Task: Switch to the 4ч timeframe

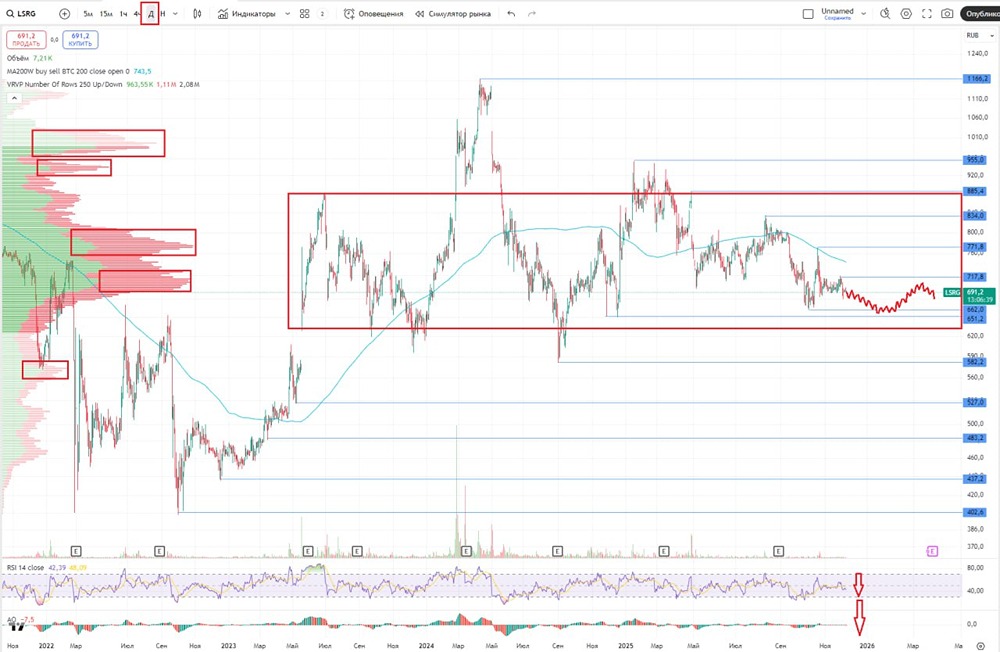Action: pyautogui.click(x=136, y=13)
